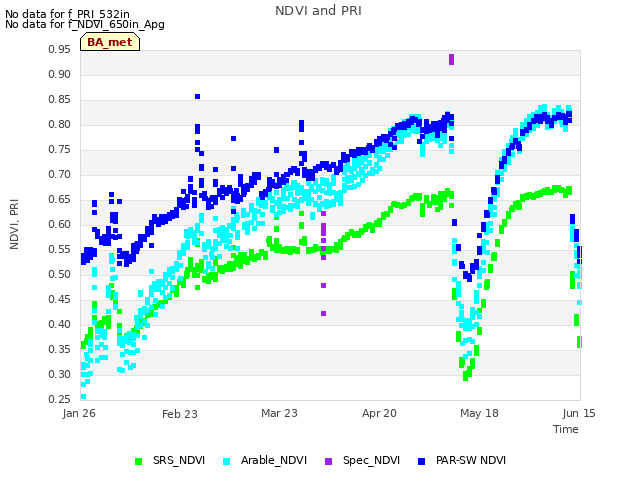
Task: Select the SRS_NDVI legend label
Action: [x=179, y=460]
